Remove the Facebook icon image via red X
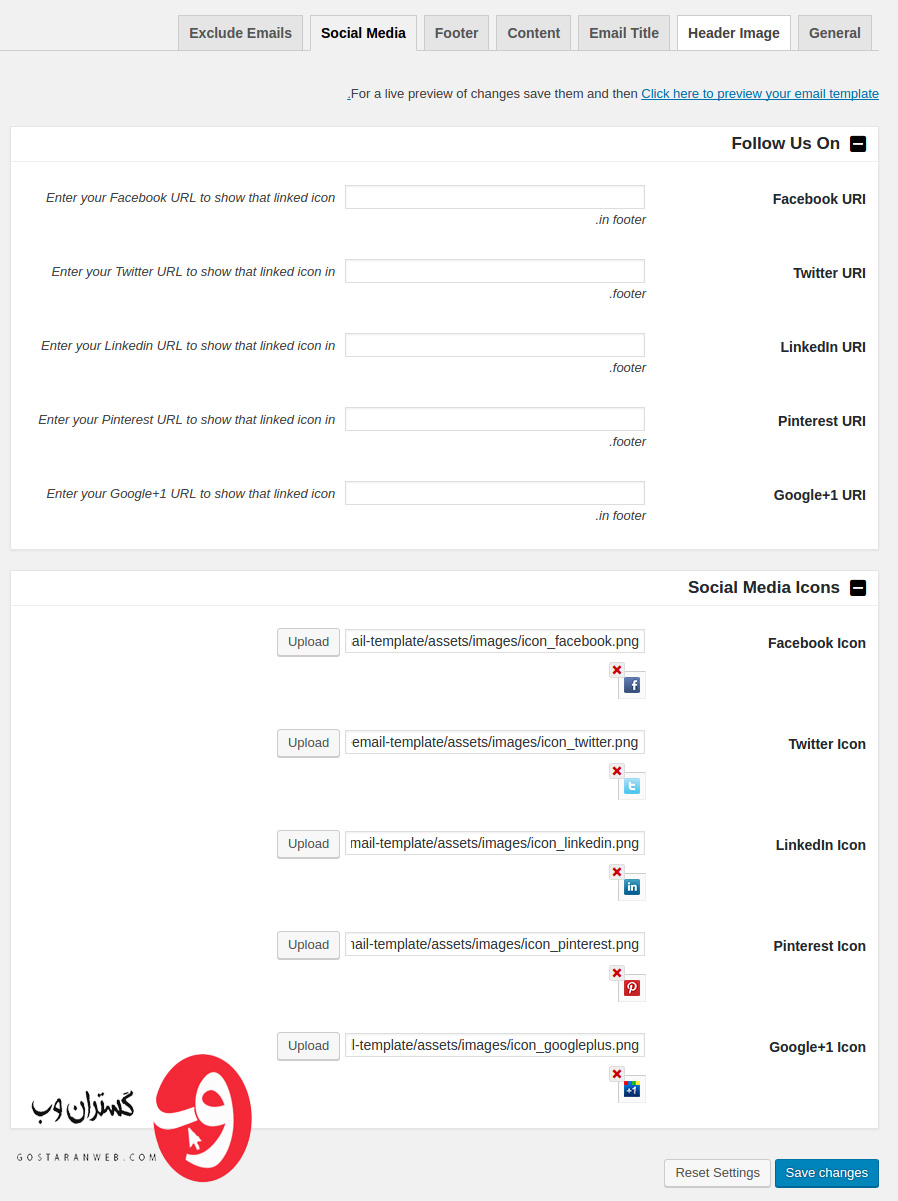This screenshot has width=898, height=1201. pos(617,670)
